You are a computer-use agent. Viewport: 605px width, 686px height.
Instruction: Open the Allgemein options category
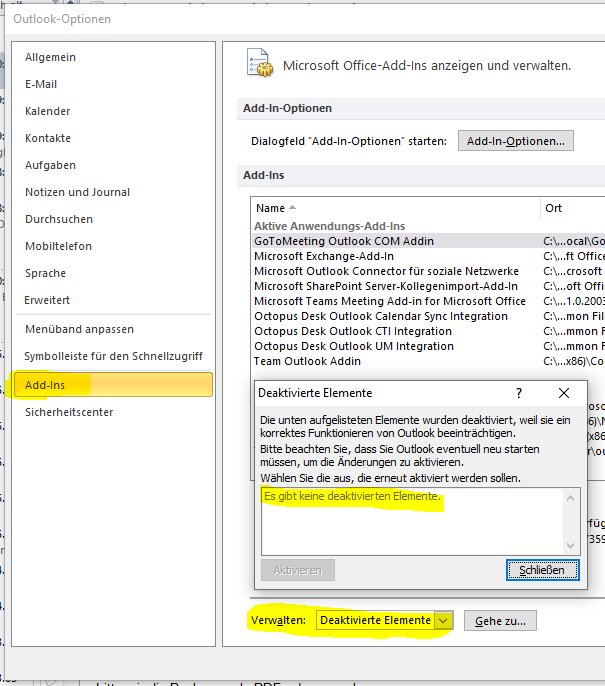50,57
